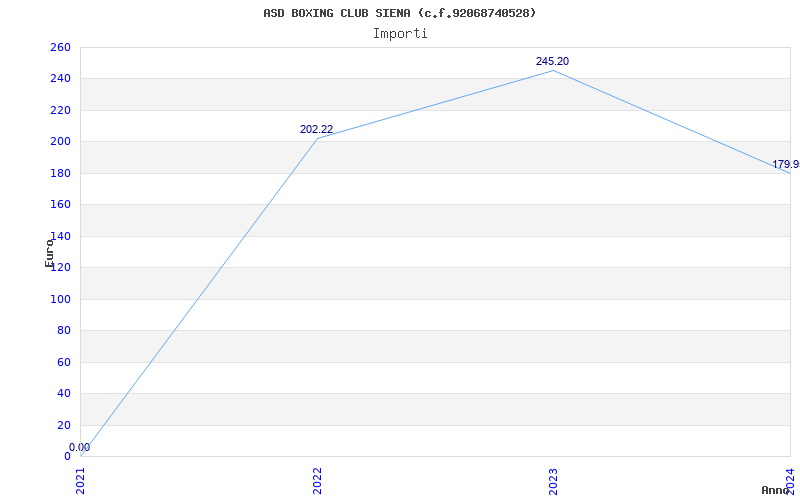800x500 pixels.
Task: Click the 2024 x-axis label
Action: [x=790, y=481]
